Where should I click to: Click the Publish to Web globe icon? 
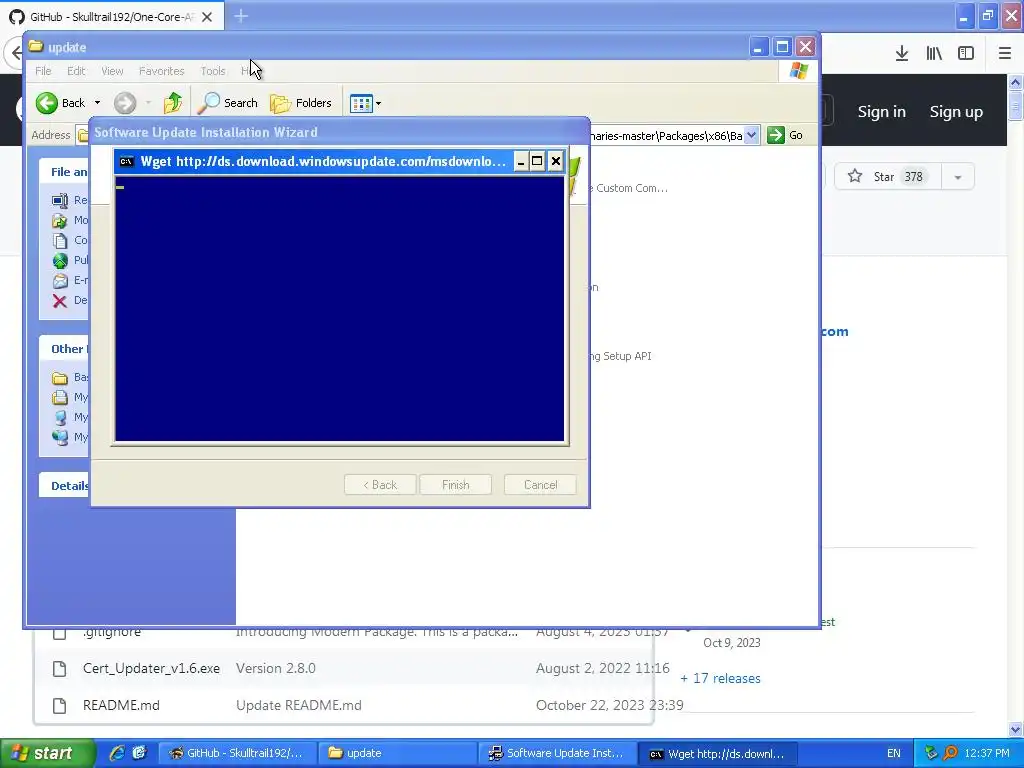60,261
